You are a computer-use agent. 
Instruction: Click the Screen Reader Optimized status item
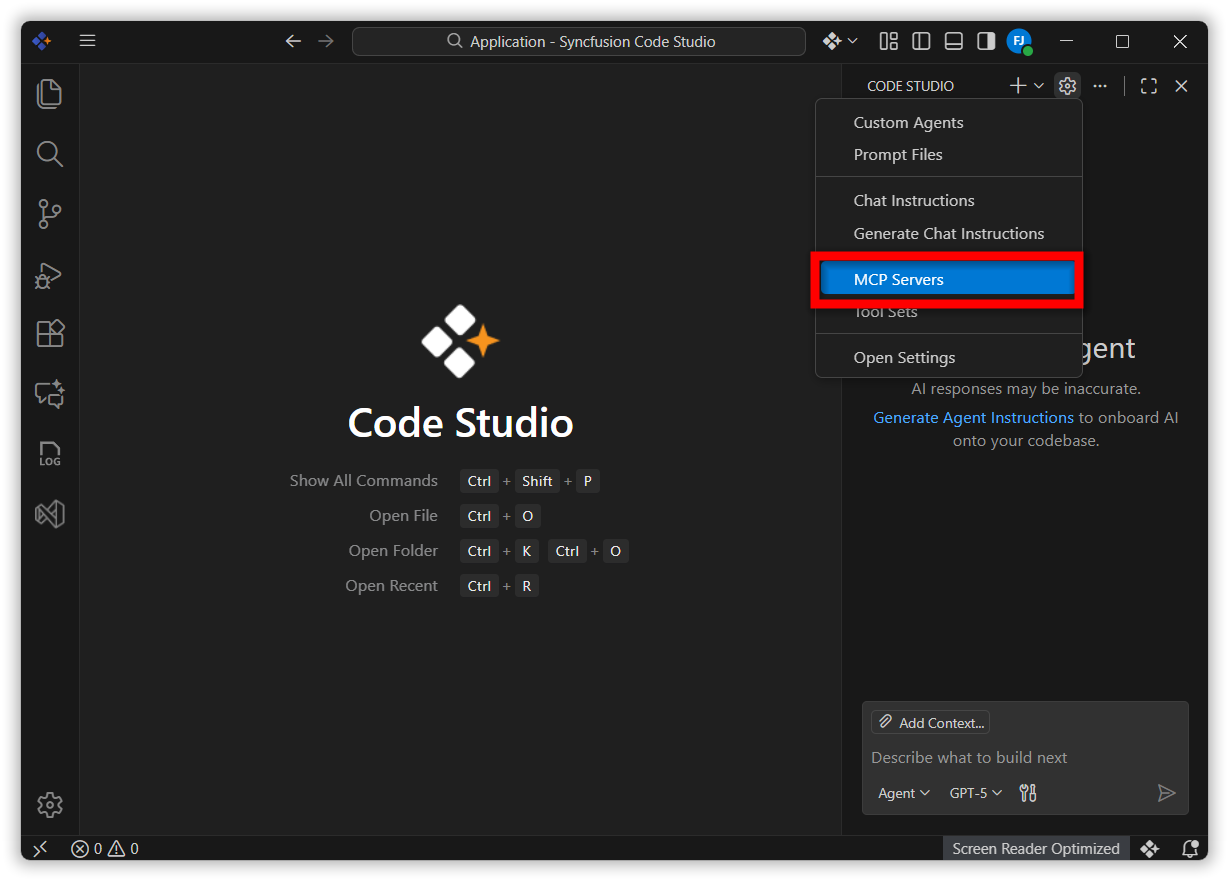point(1035,849)
